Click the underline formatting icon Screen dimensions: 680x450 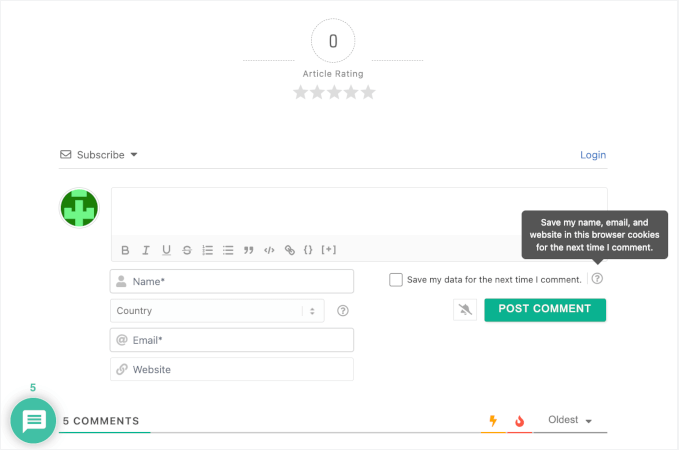click(x=166, y=250)
